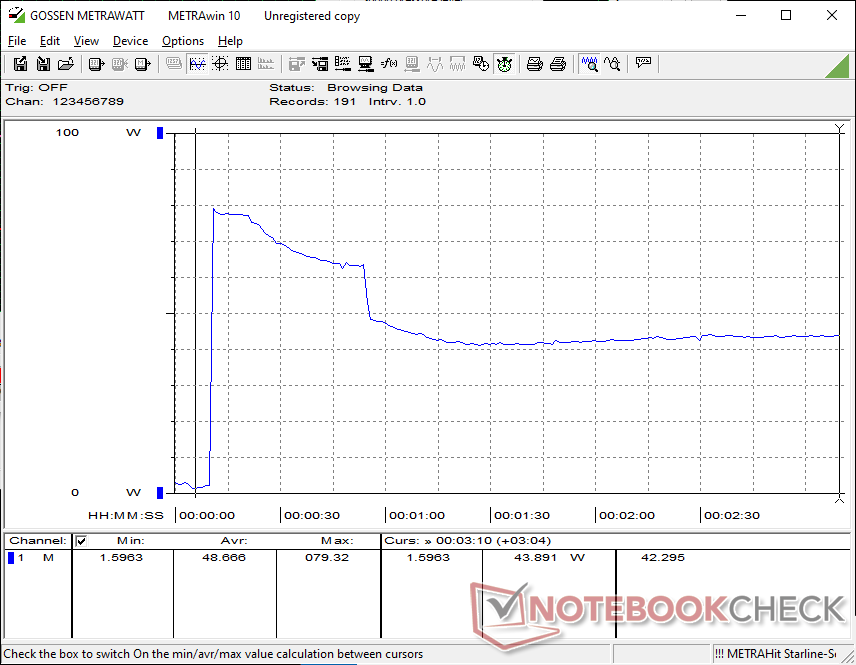Viewport: 856px width, 665px height.
Task: Click the blue channel 1 color marker
Action: (x=11, y=558)
